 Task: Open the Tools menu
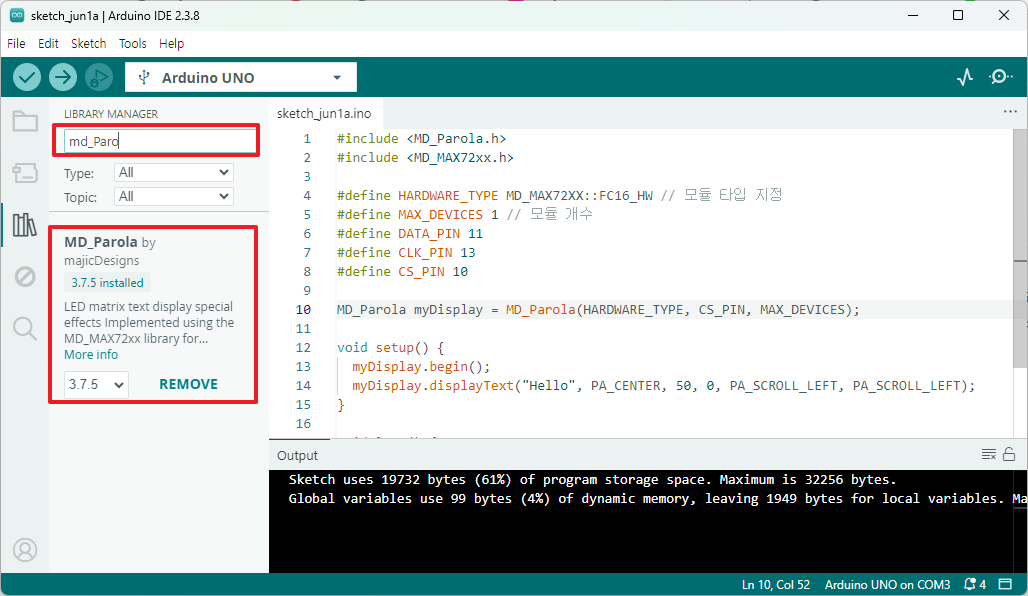click(132, 43)
